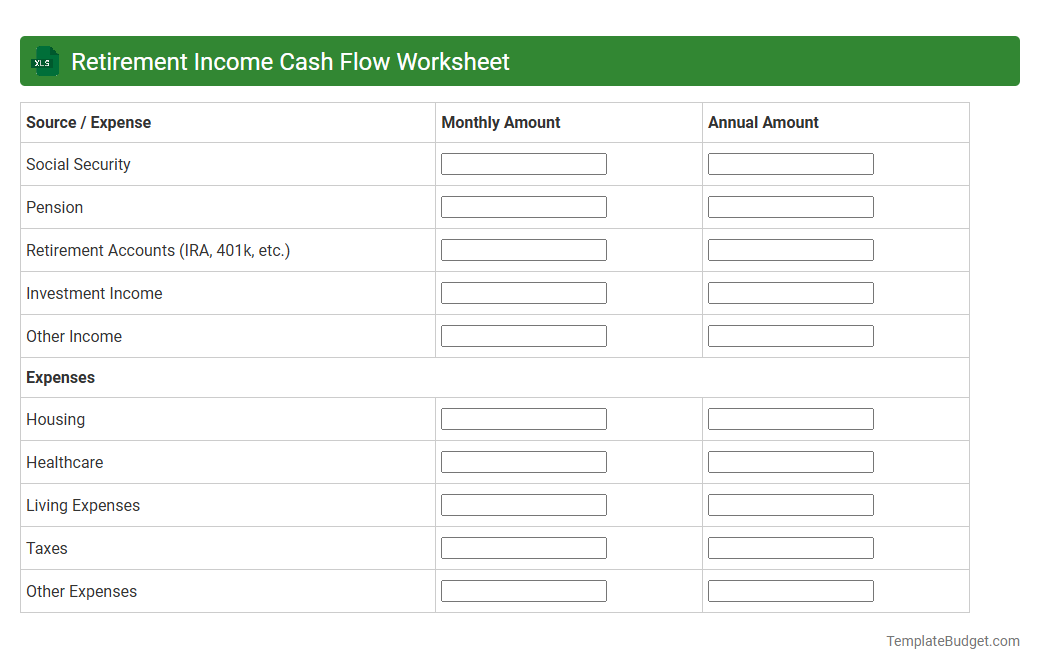Viewport: 1040px width, 670px height.
Task: Click the Social Security monthly amount field
Action: (523, 163)
